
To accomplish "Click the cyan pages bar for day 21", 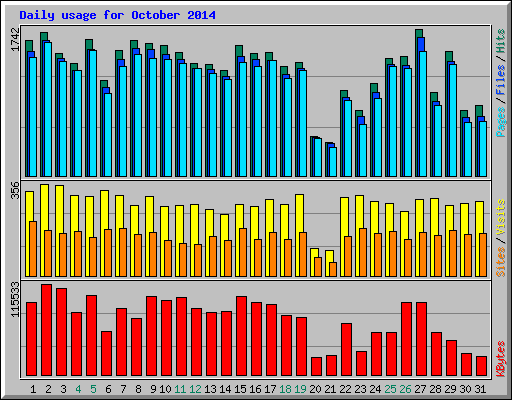I will (333, 162).
